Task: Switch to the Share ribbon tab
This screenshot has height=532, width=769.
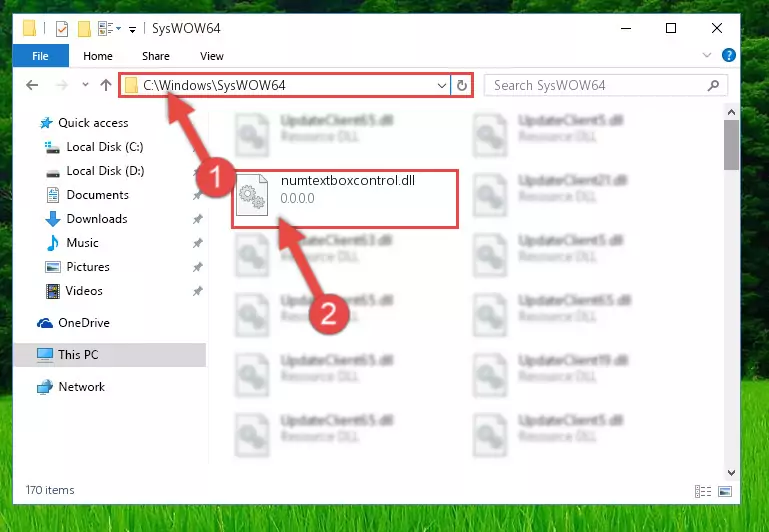Action: pos(156,56)
